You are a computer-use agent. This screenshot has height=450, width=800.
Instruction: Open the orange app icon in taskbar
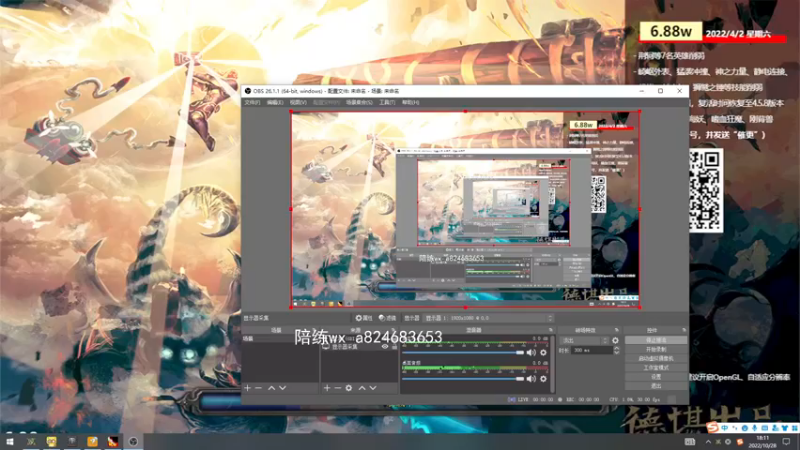92,442
